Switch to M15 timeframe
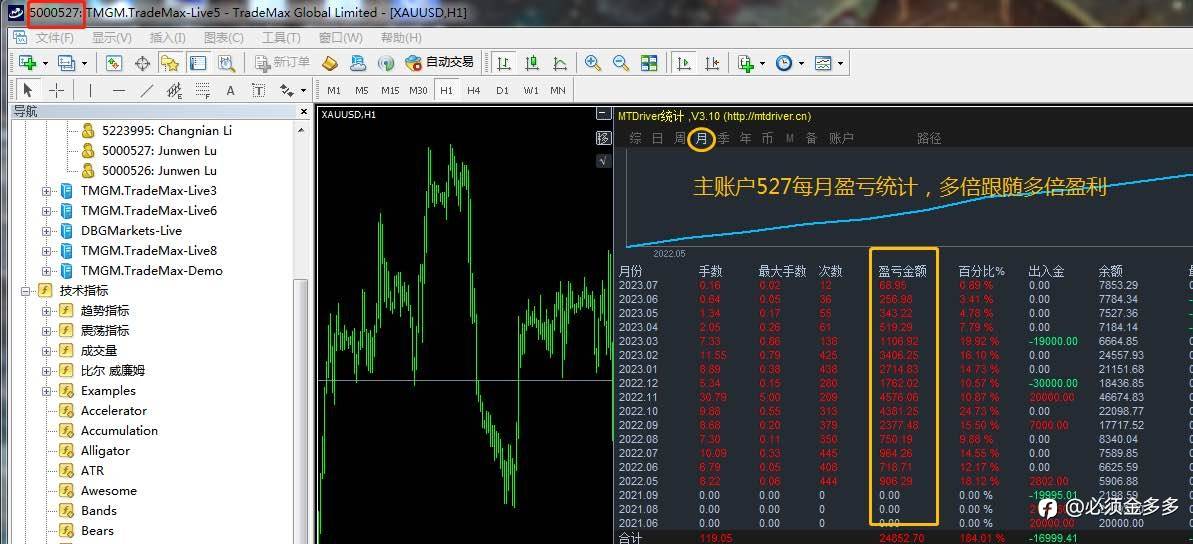Screen dimensions: 1193x544 click(x=390, y=91)
